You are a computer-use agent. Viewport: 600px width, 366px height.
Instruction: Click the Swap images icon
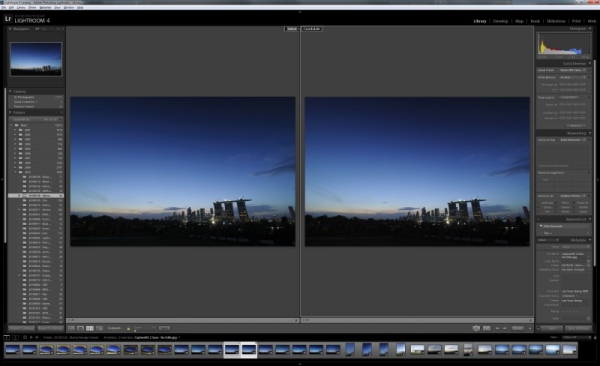tap(476, 328)
